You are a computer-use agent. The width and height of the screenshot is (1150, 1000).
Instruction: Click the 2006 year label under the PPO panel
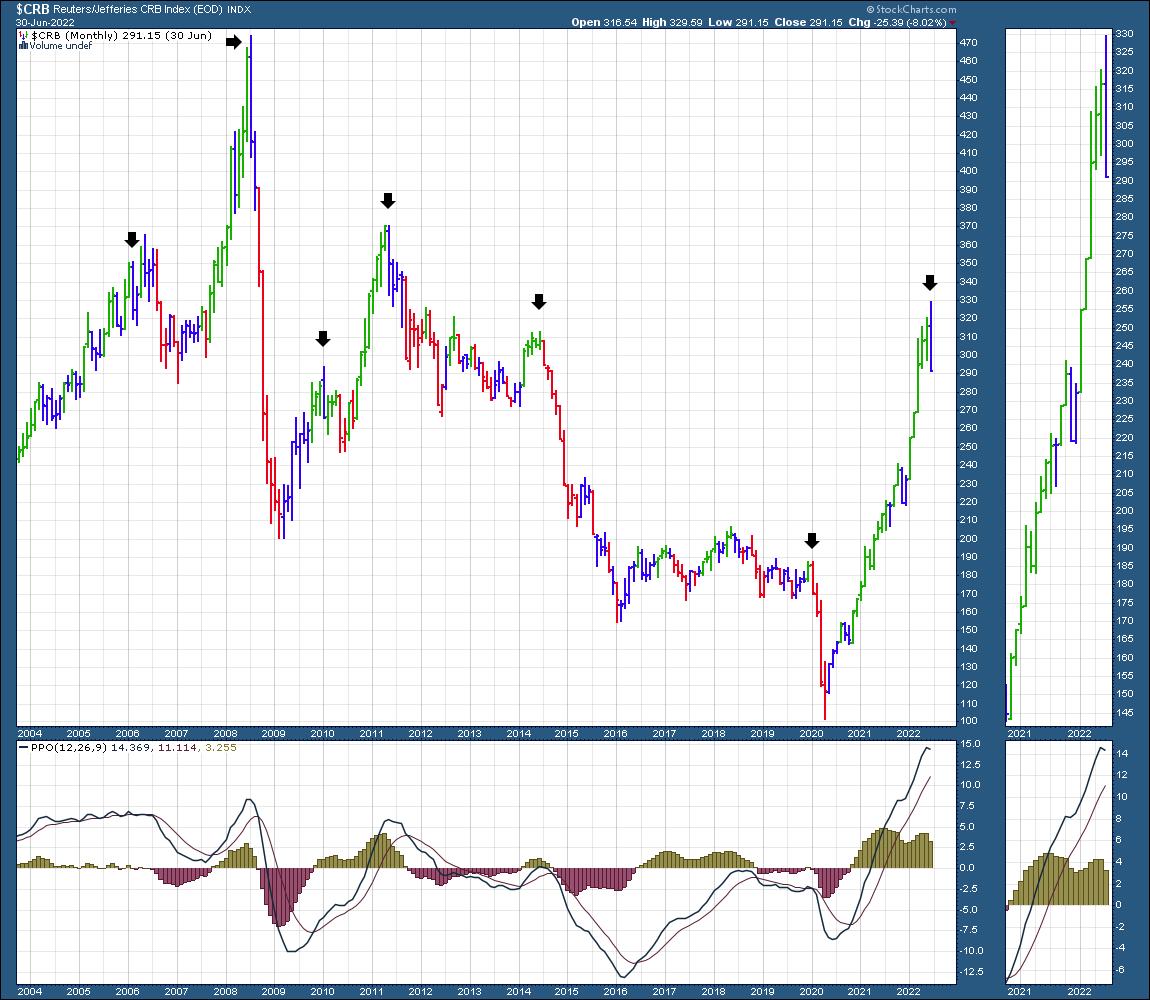pyautogui.click(x=128, y=991)
